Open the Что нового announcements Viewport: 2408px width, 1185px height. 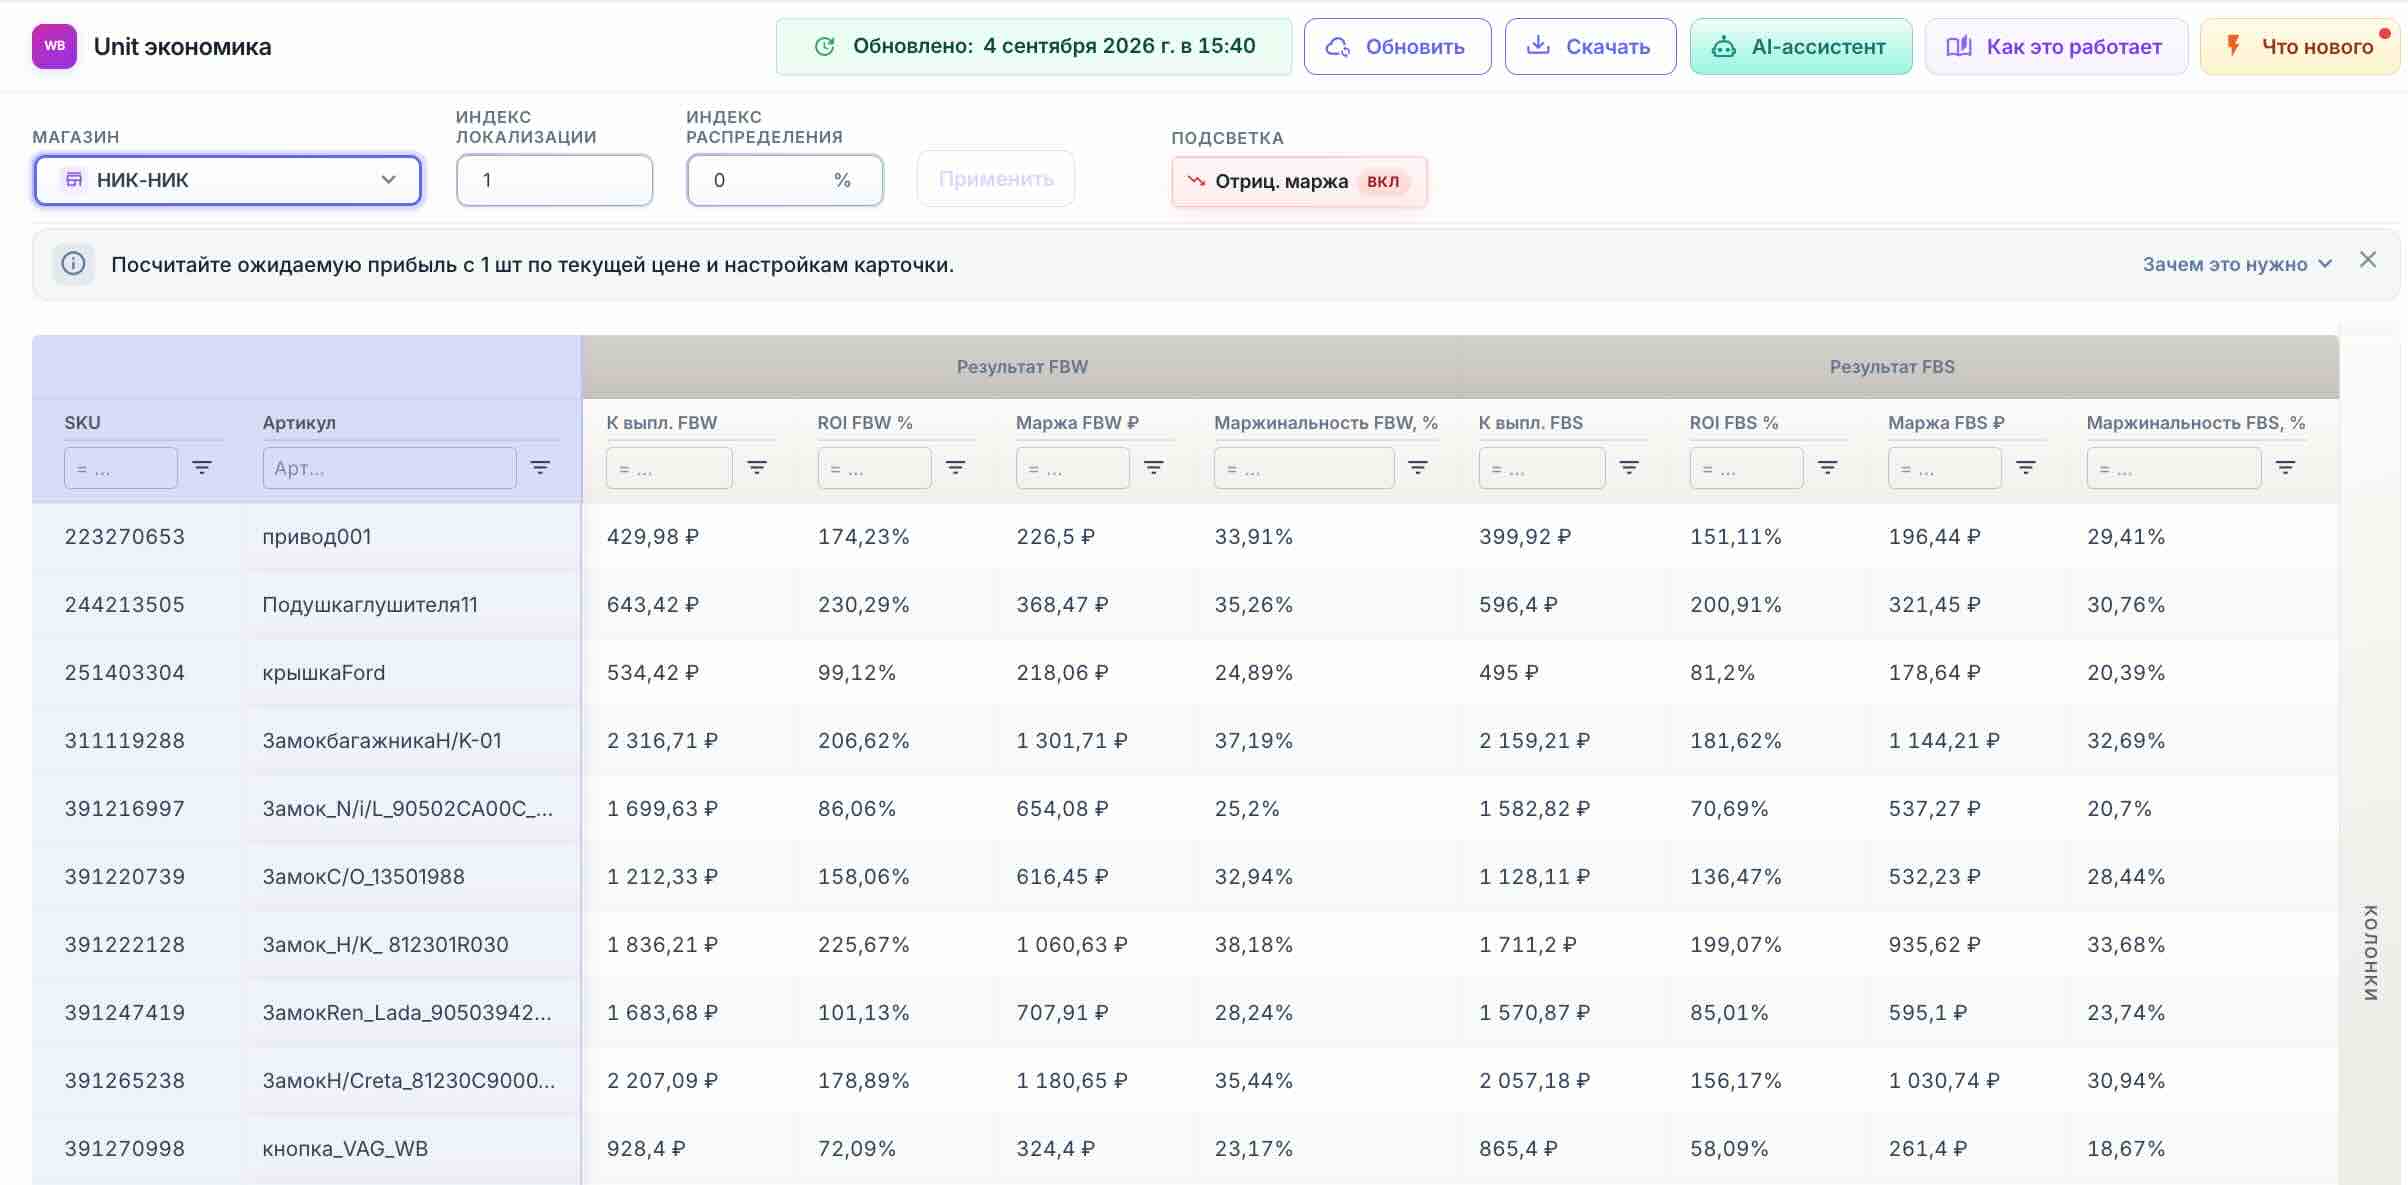tap(2300, 46)
